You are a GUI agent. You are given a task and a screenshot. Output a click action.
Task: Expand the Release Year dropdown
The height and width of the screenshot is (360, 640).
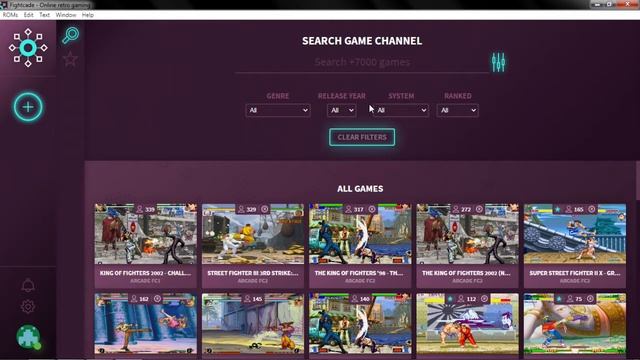point(342,110)
